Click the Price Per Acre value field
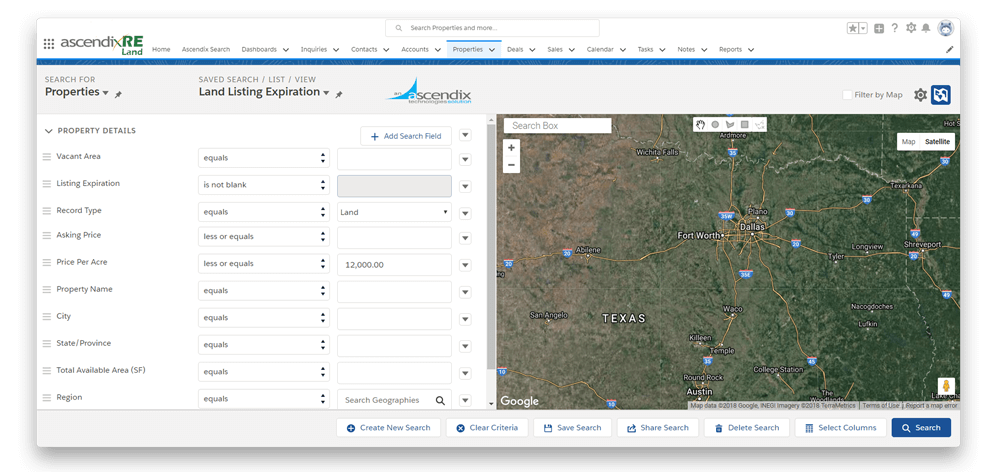 point(394,264)
